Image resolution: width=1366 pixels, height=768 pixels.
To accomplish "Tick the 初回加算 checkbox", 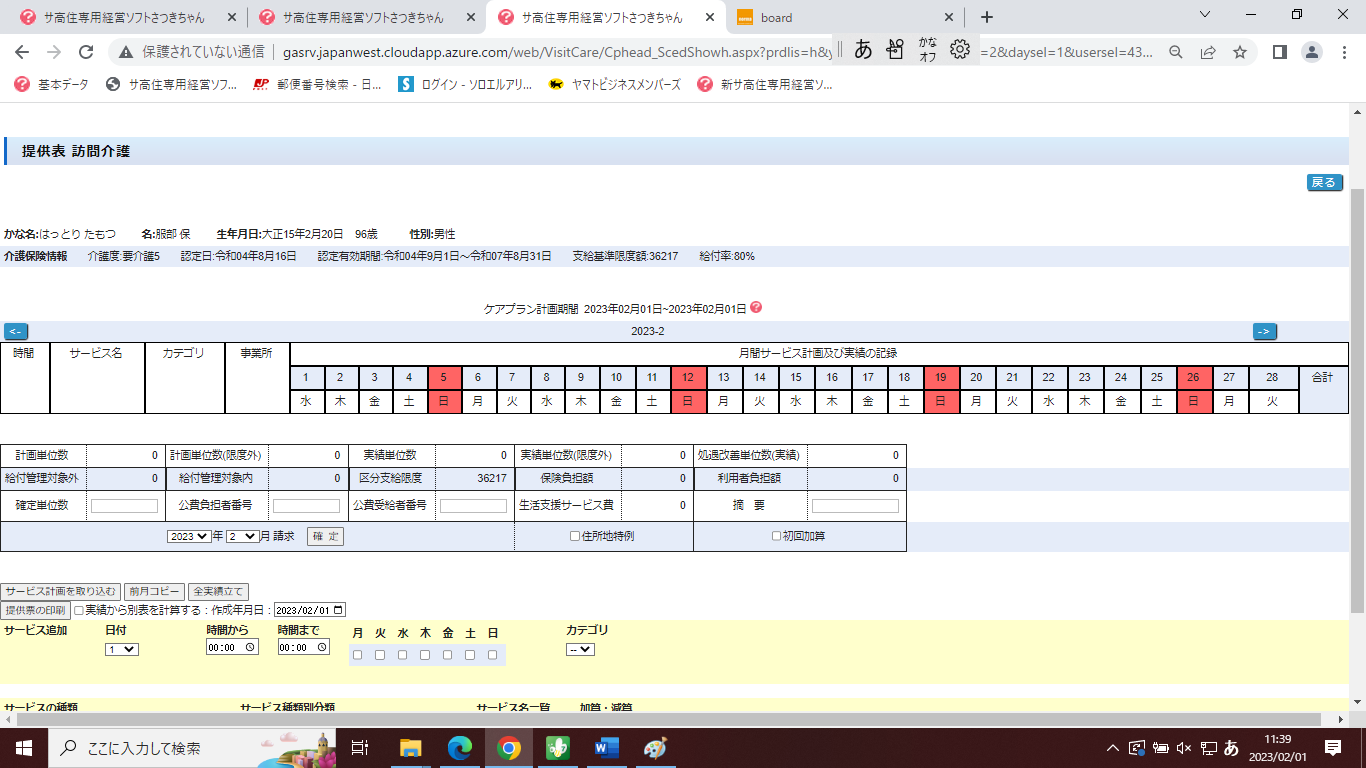I will (777, 536).
